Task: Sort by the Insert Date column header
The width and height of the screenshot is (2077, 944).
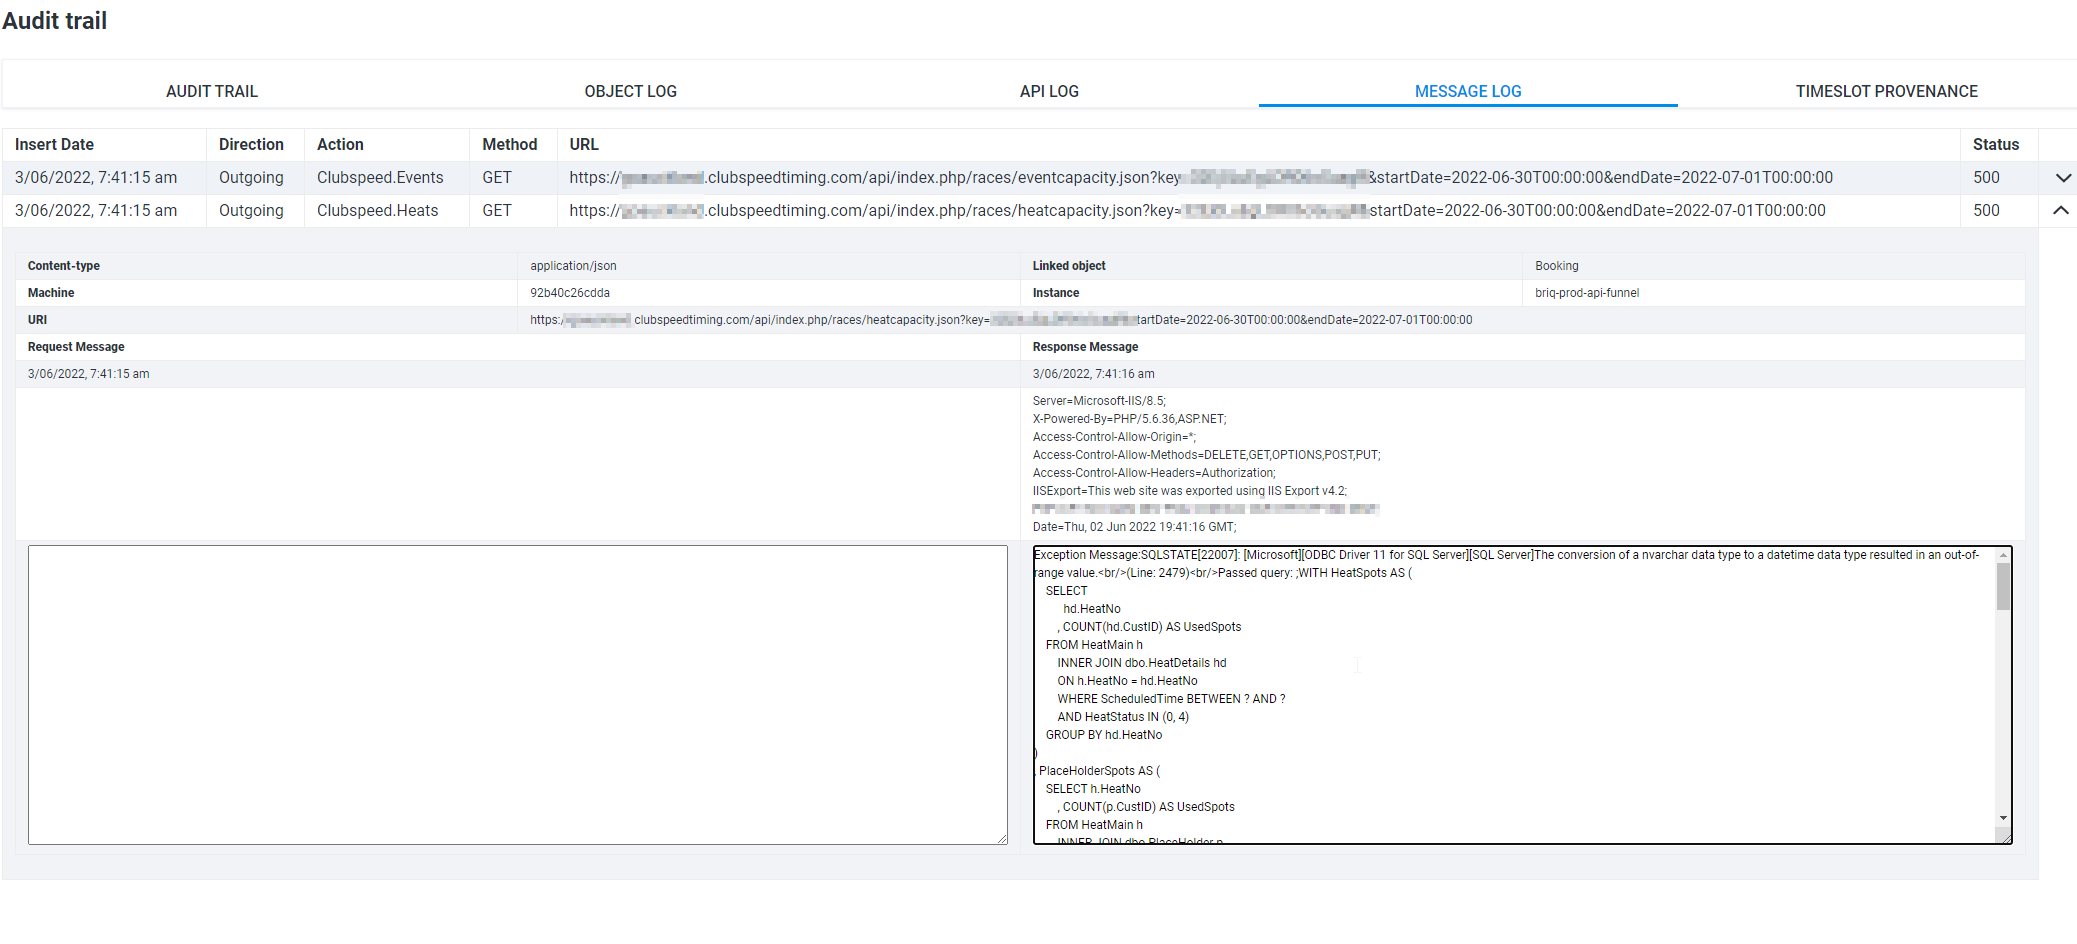Action: click(54, 144)
